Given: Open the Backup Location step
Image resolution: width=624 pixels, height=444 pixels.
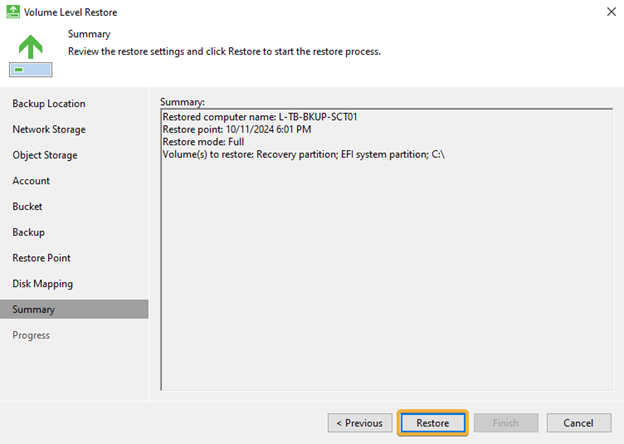Looking at the screenshot, I should pos(49,103).
